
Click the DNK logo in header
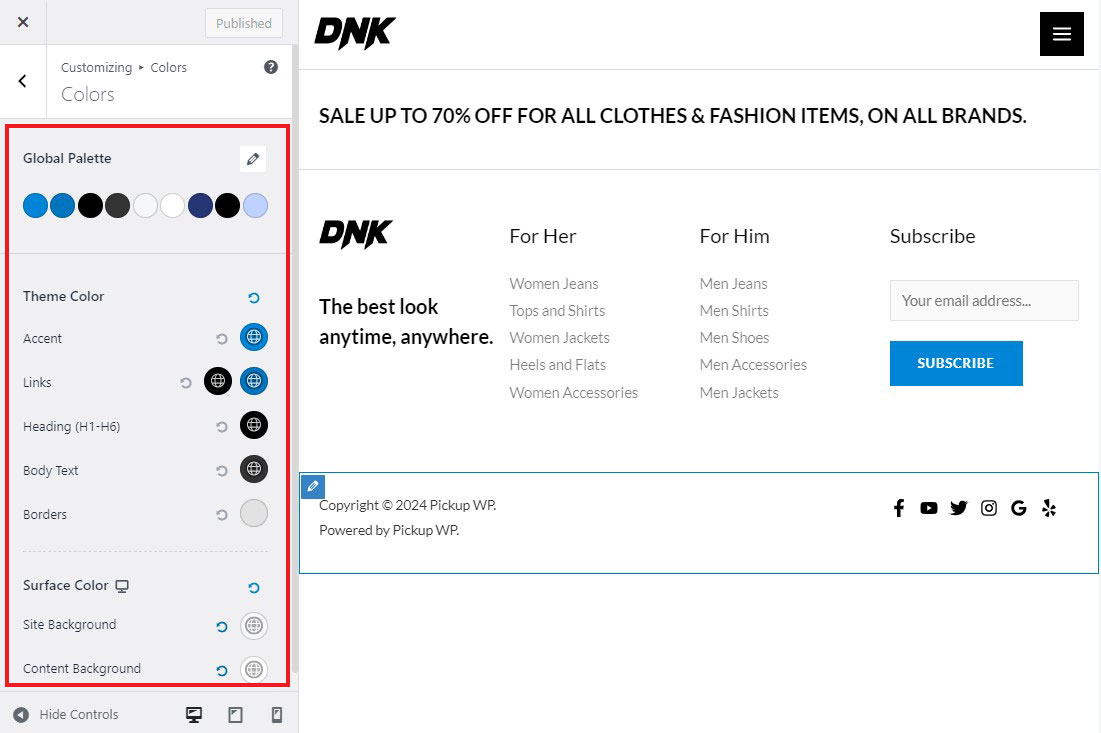355,33
